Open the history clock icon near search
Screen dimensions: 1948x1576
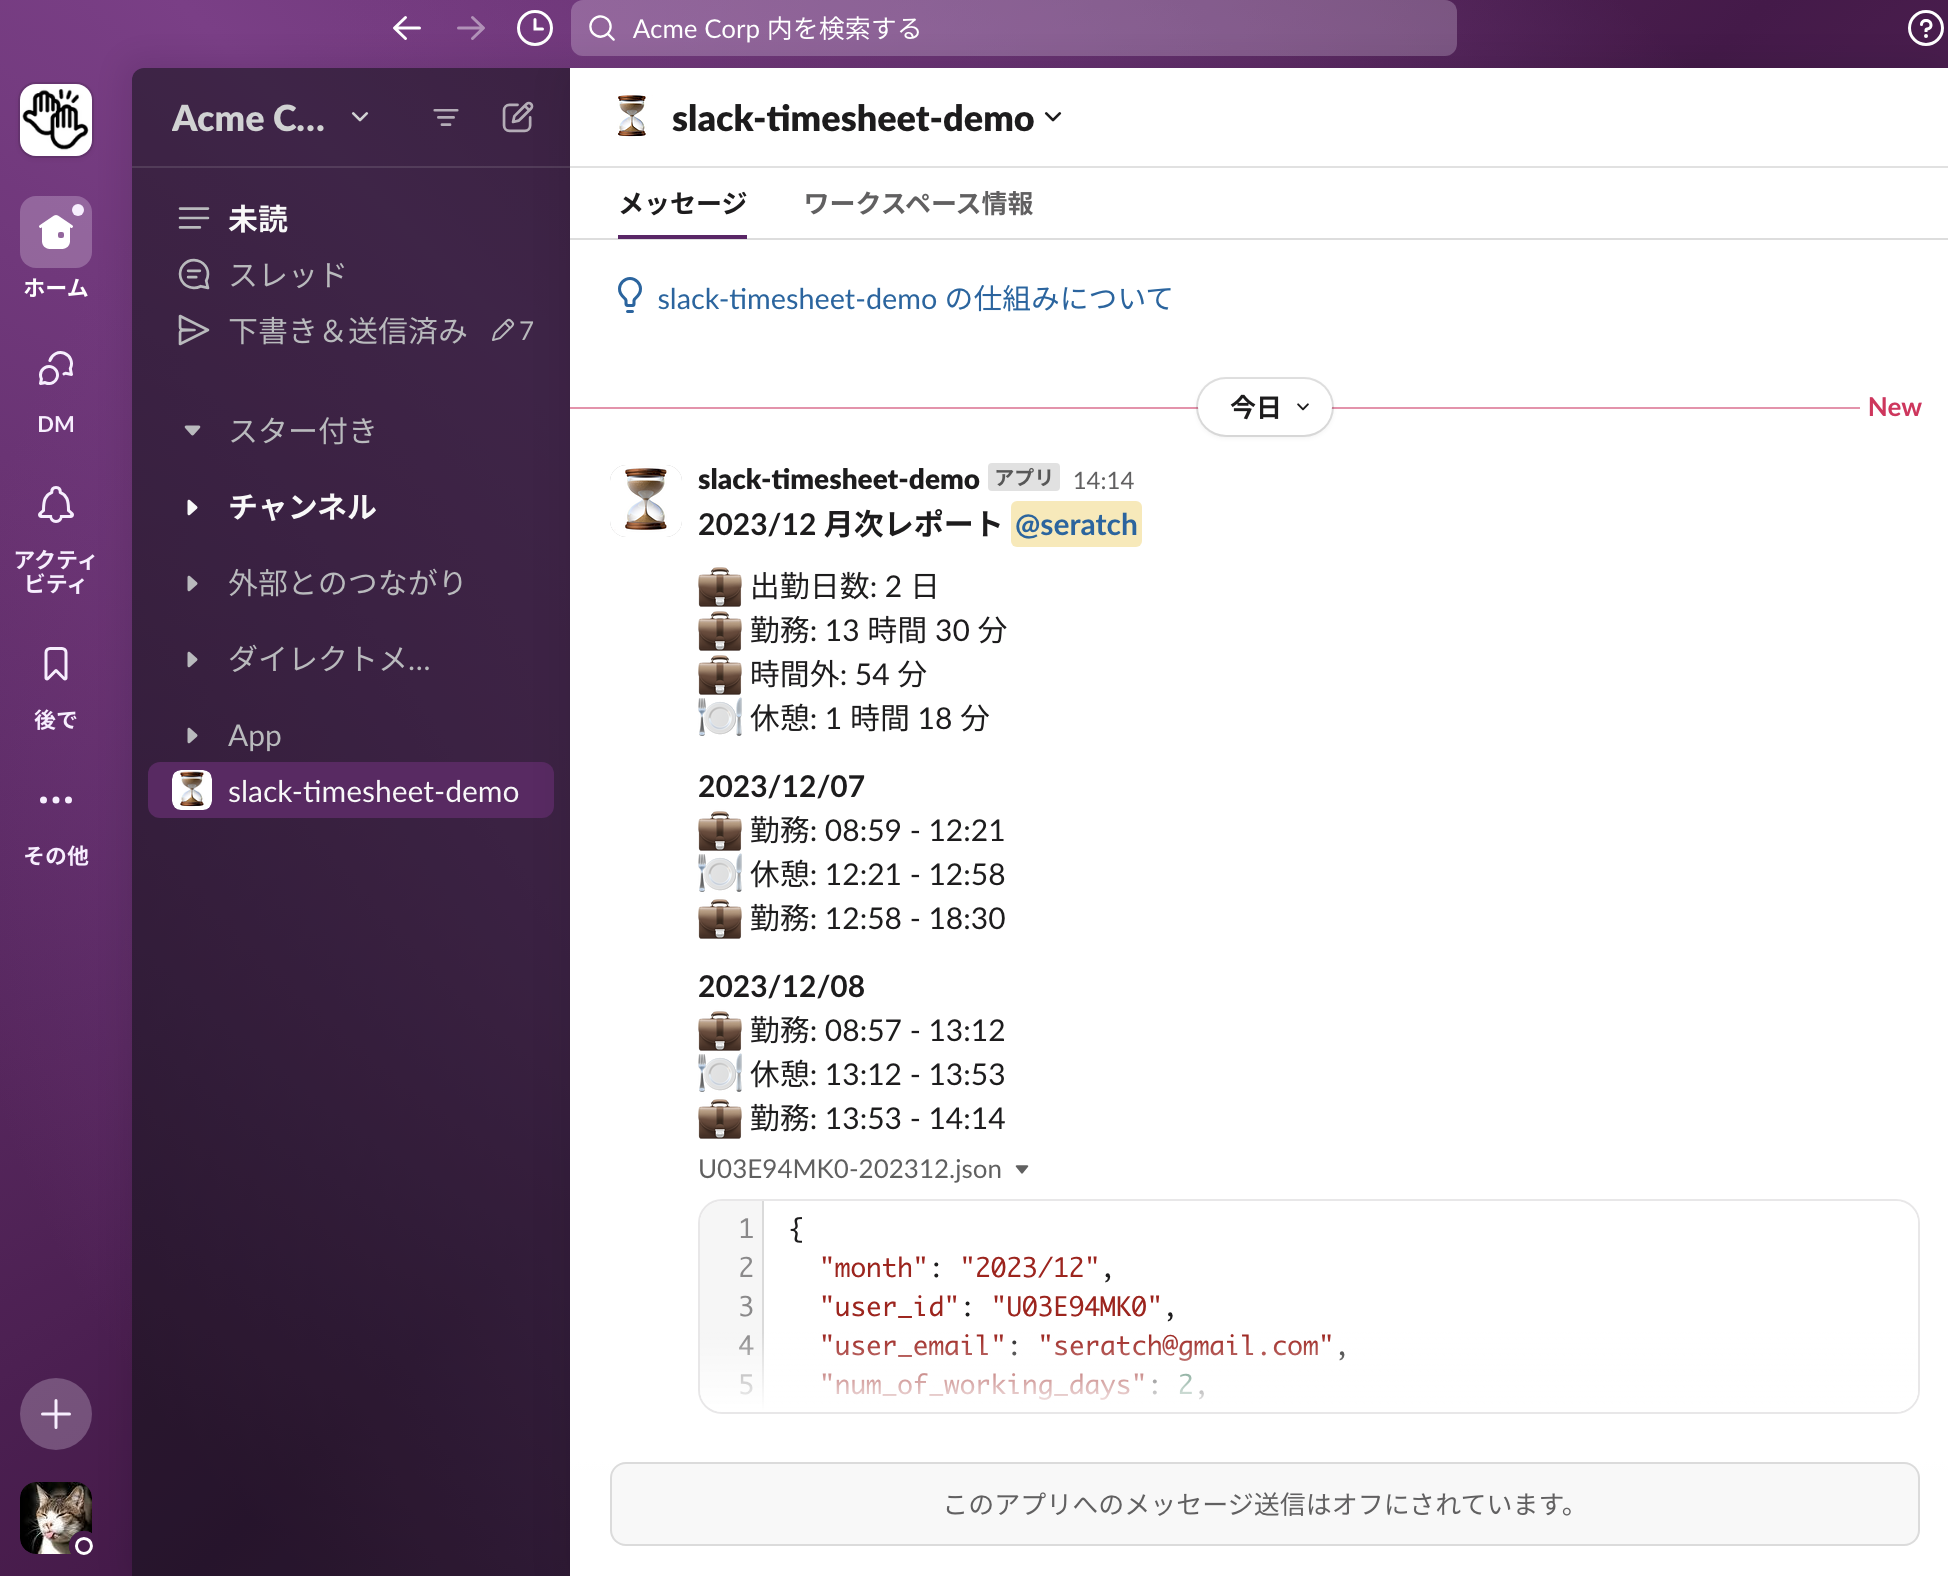click(x=533, y=28)
